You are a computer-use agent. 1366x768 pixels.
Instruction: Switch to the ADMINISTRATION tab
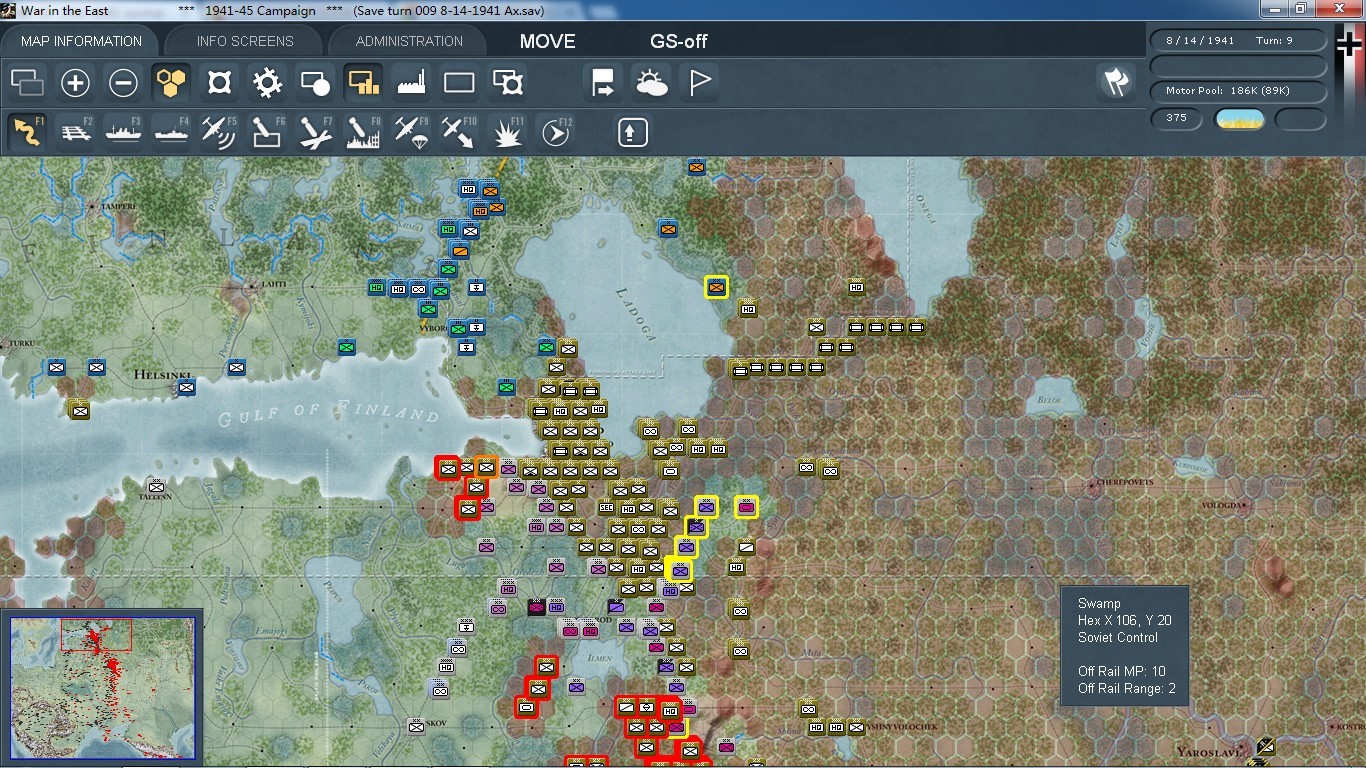[x=409, y=41]
